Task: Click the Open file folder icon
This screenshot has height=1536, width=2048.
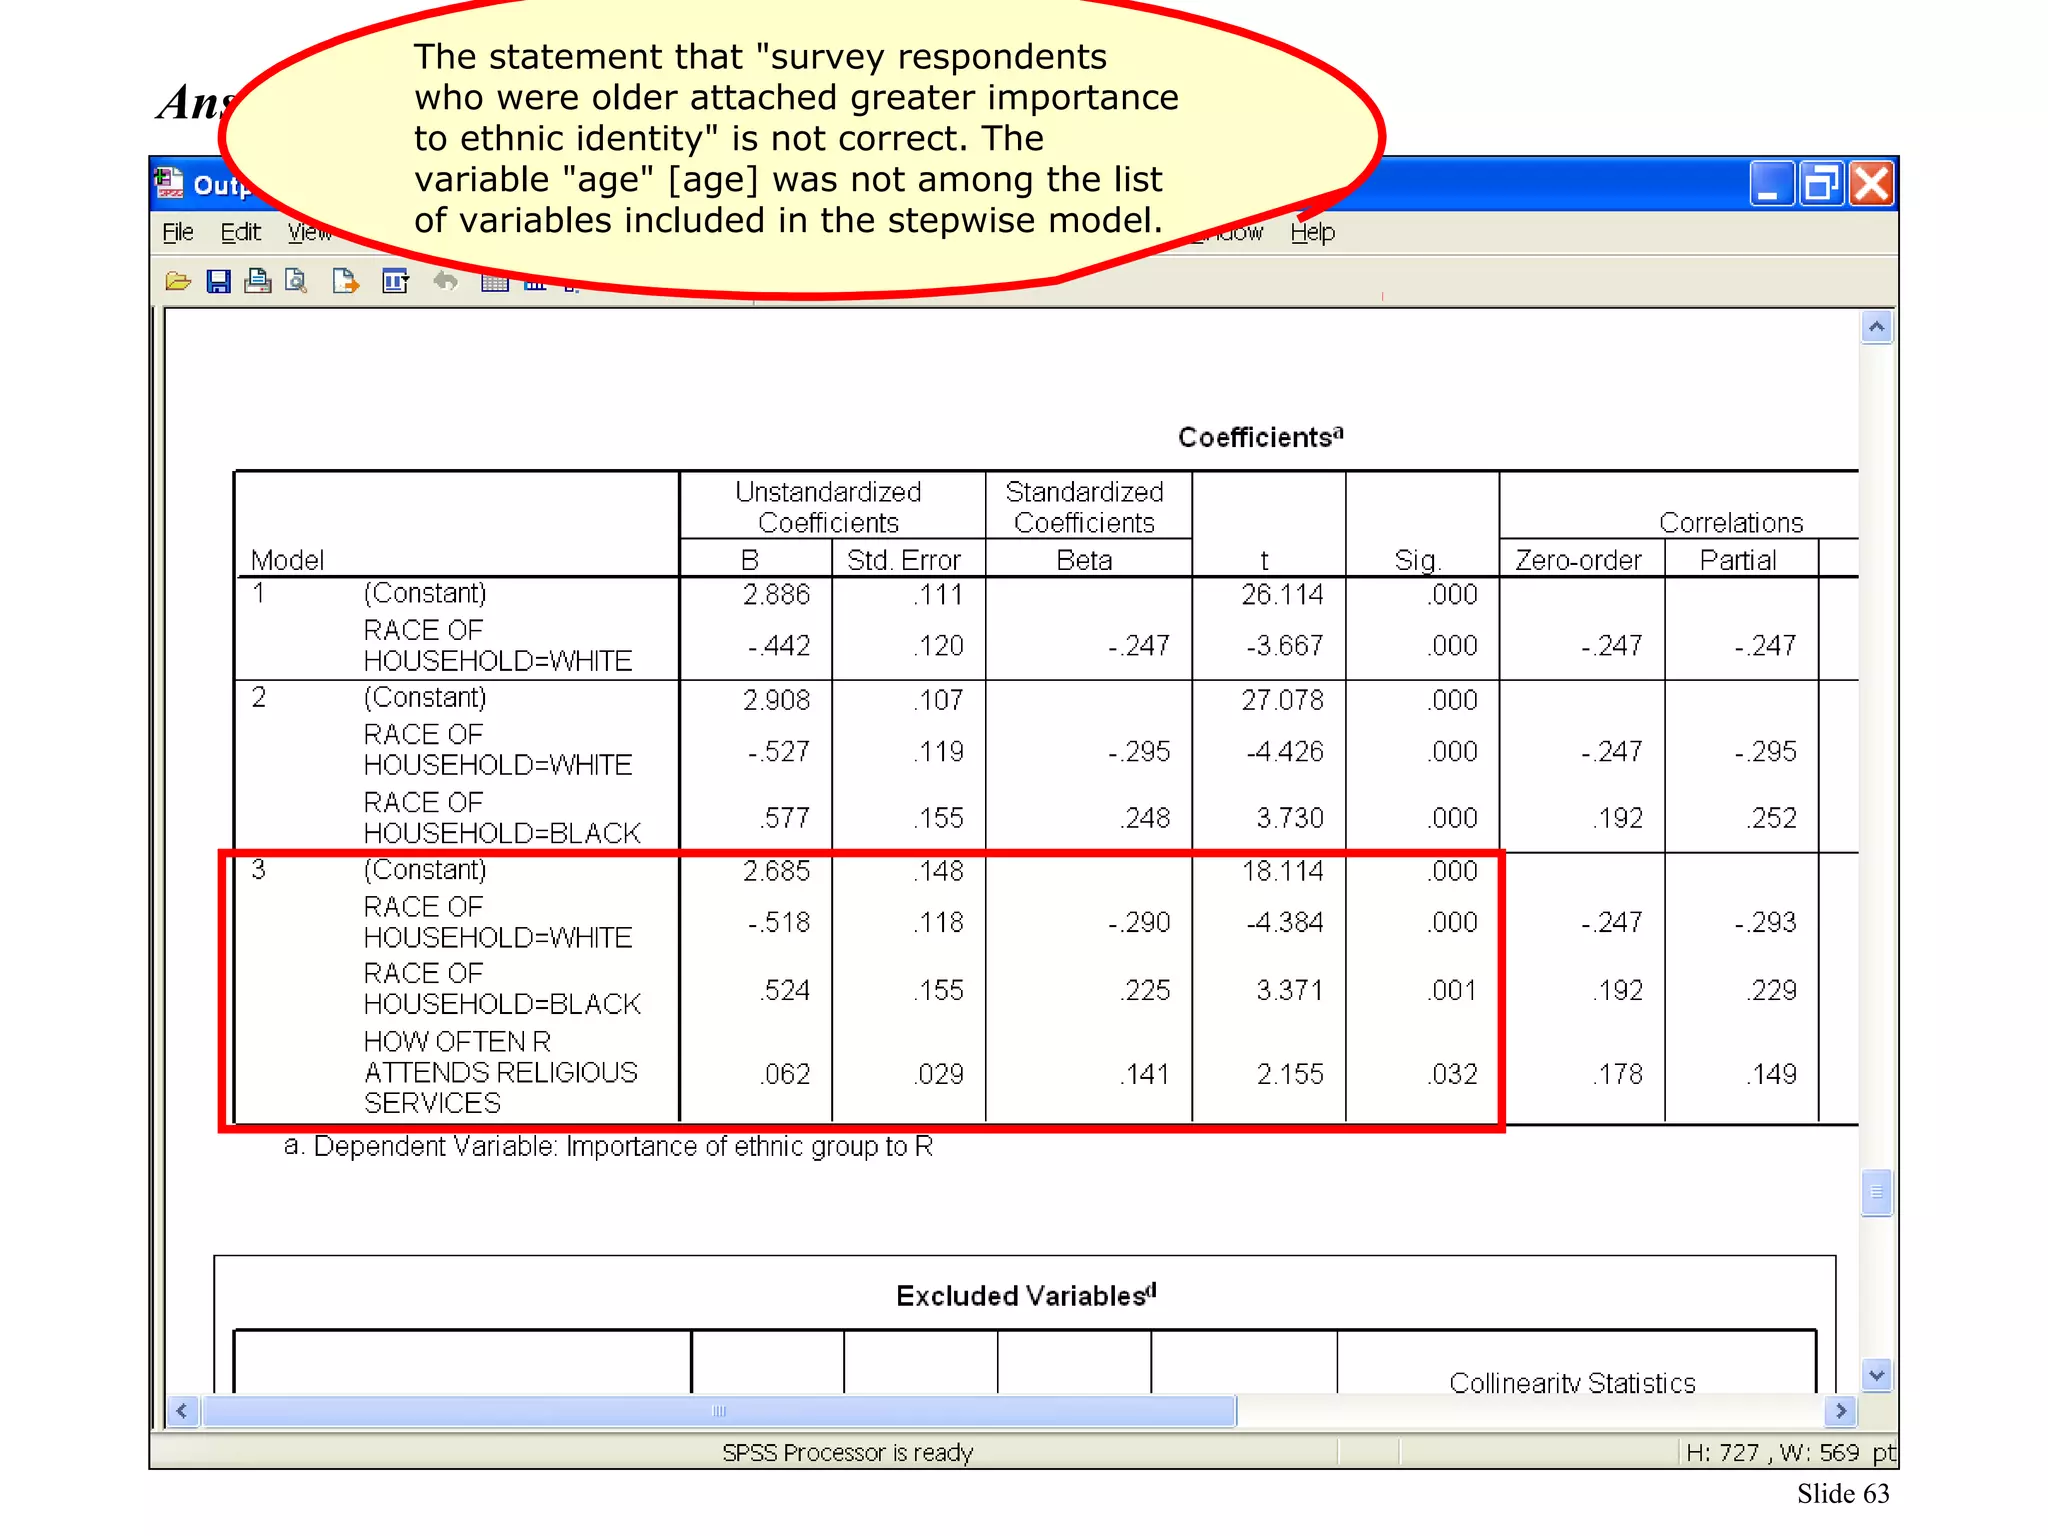Action: click(x=178, y=282)
